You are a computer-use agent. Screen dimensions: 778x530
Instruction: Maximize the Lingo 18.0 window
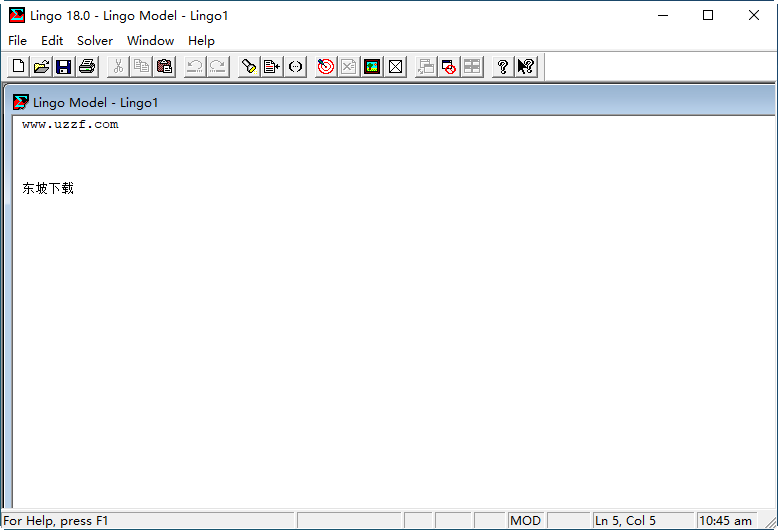708,15
